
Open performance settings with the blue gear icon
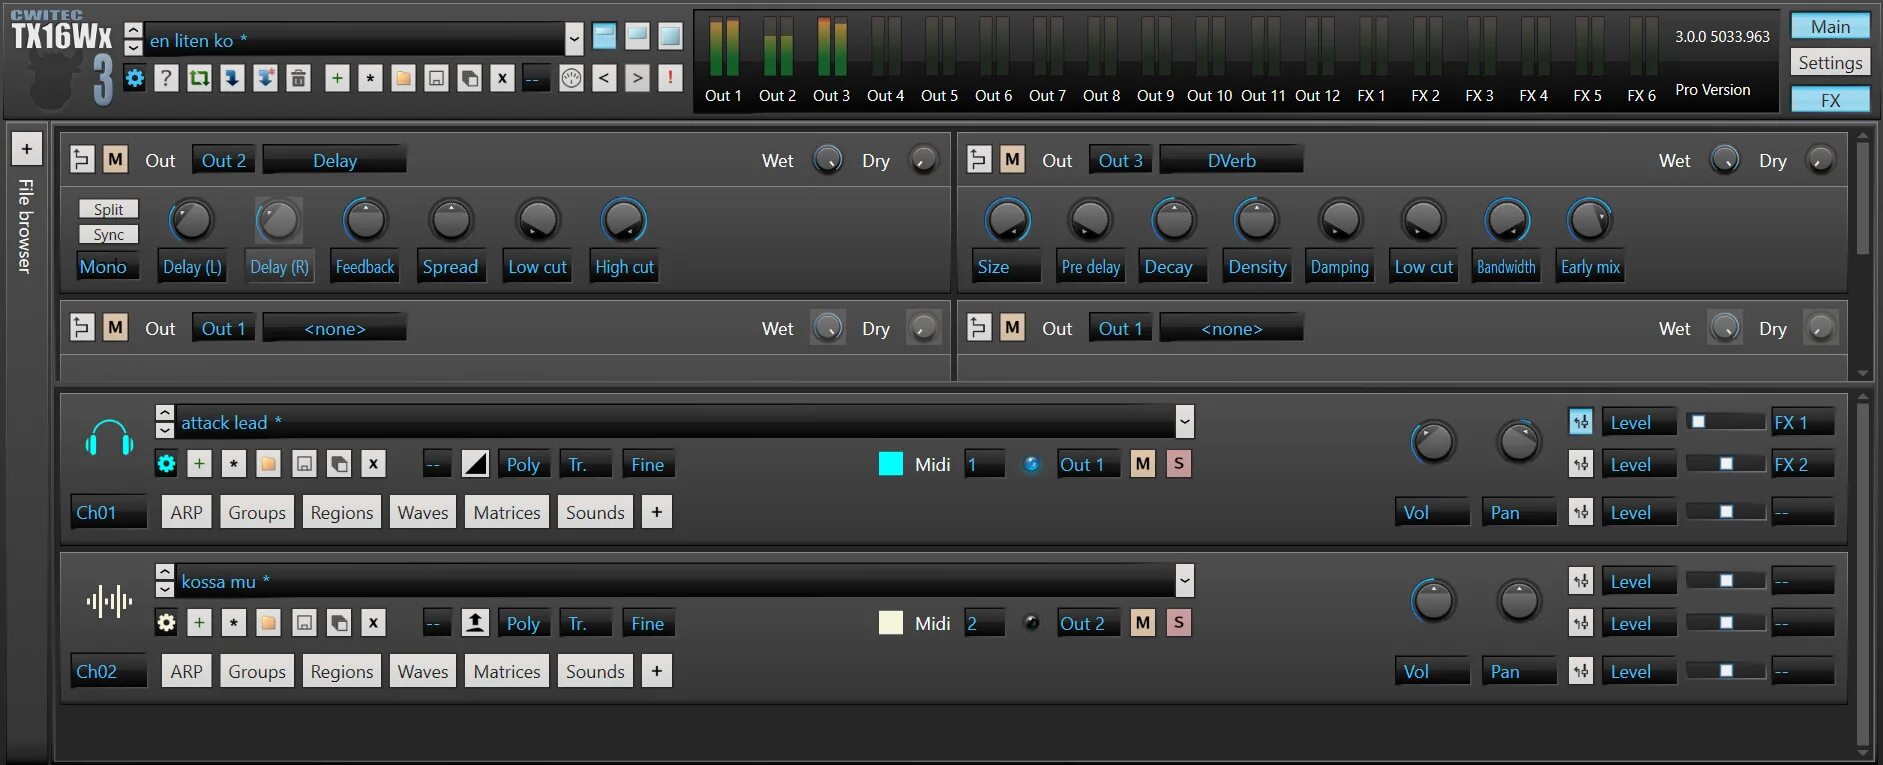point(135,78)
